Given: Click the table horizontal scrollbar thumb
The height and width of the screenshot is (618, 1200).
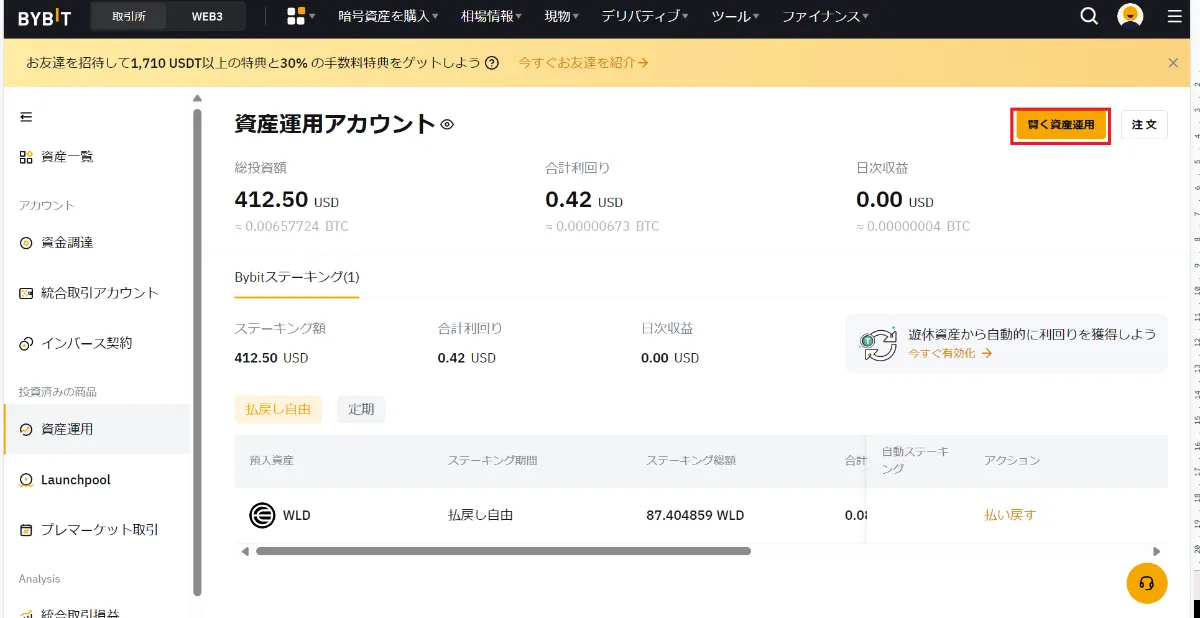Looking at the screenshot, I should point(503,551).
